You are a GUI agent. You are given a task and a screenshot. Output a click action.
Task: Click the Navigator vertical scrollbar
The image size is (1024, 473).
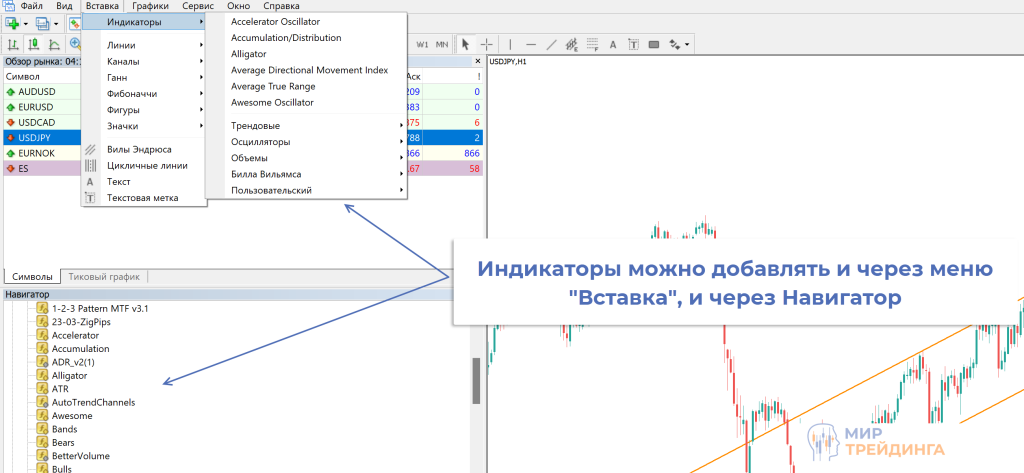point(477,380)
